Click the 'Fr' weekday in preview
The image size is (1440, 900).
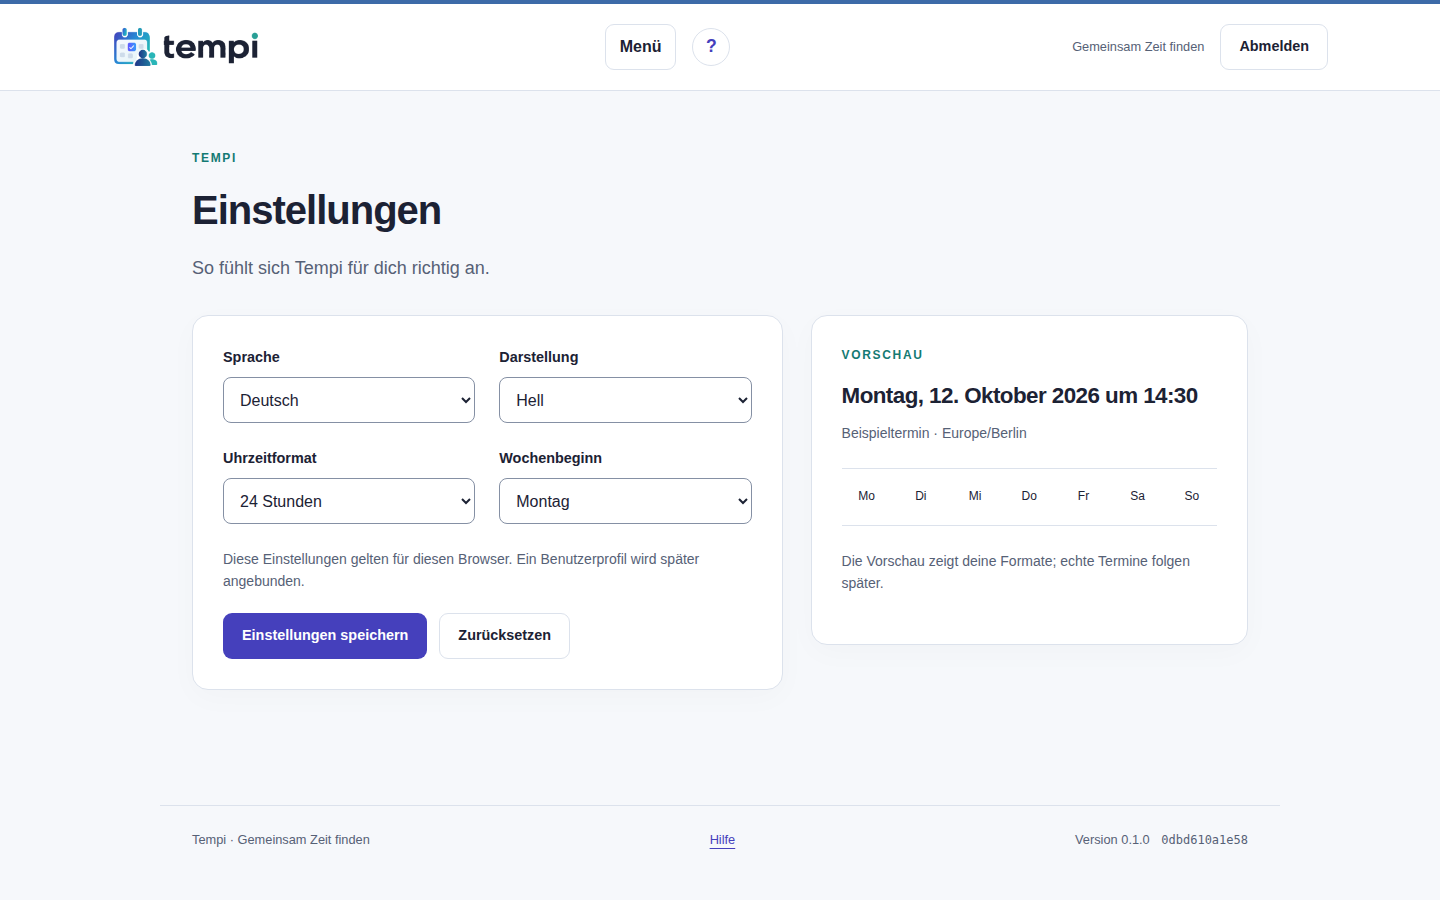point(1083,496)
